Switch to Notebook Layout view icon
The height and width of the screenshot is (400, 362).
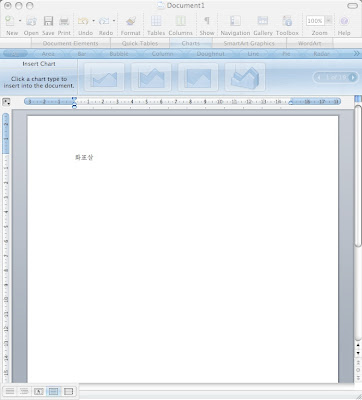click(x=68, y=391)
